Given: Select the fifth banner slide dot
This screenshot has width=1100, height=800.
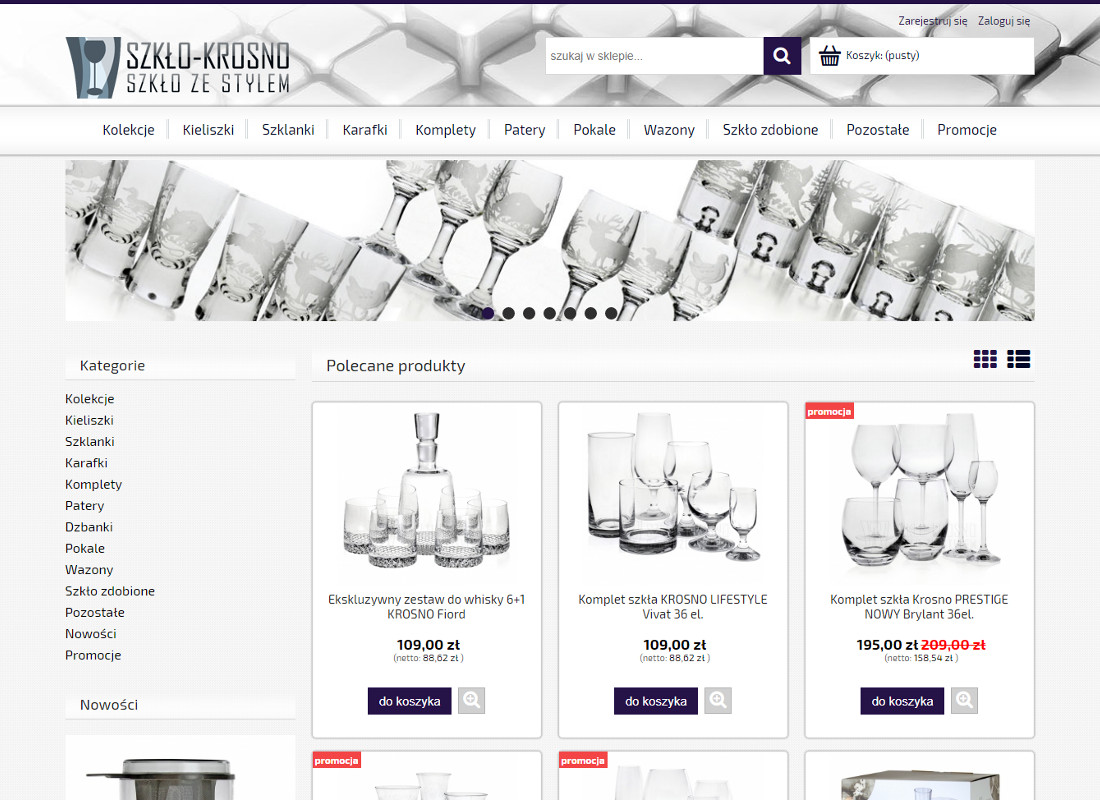Looking at the screenshot, I should pos(570,313).
